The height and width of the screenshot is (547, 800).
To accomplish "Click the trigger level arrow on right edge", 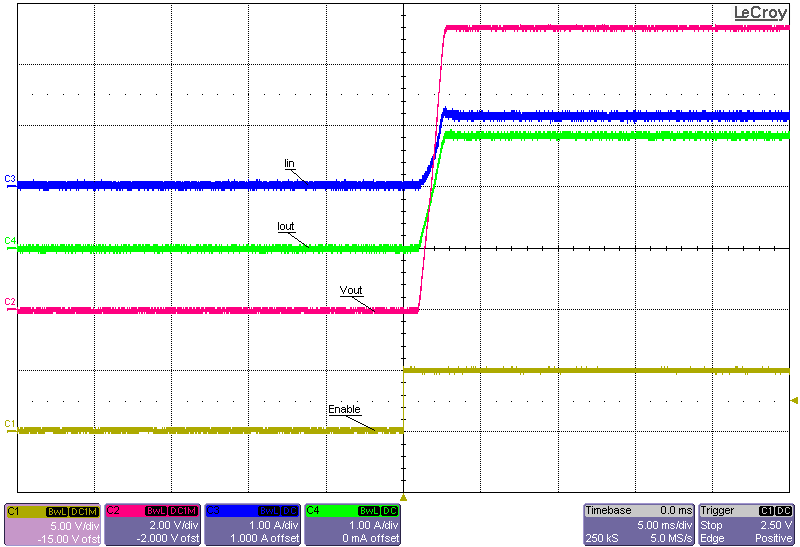I will (795, 400).
